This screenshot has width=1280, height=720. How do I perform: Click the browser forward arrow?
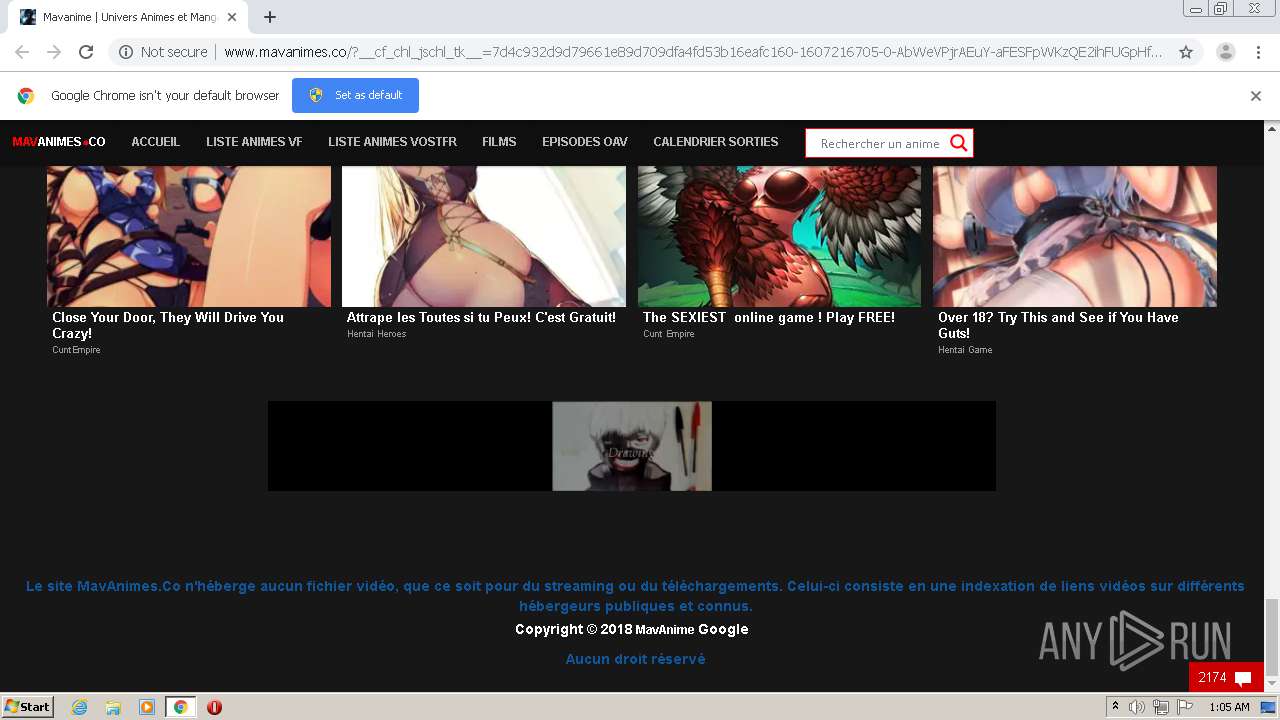[54, 52]
